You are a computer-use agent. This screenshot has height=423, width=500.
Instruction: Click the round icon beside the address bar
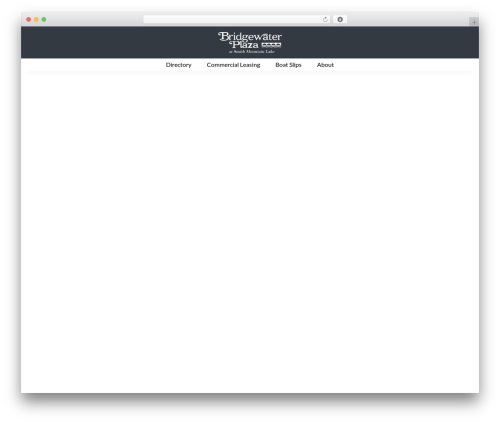coord(340,20)
